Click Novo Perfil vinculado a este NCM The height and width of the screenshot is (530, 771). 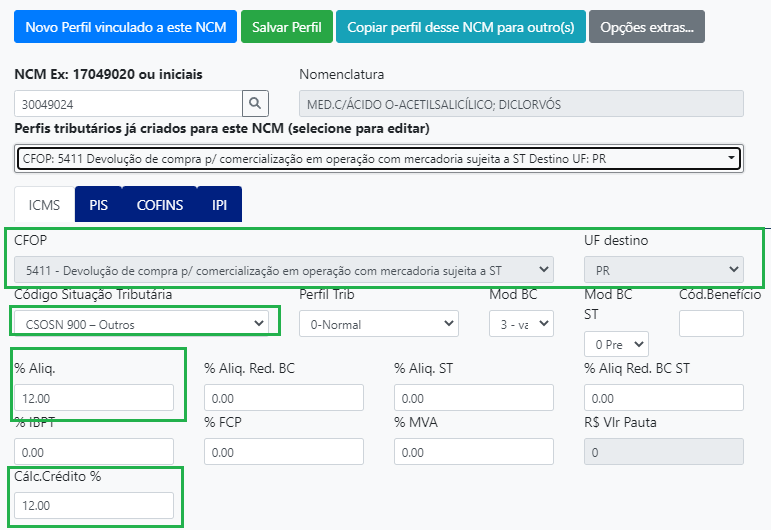pyautogui.click(x=125, y=27)
